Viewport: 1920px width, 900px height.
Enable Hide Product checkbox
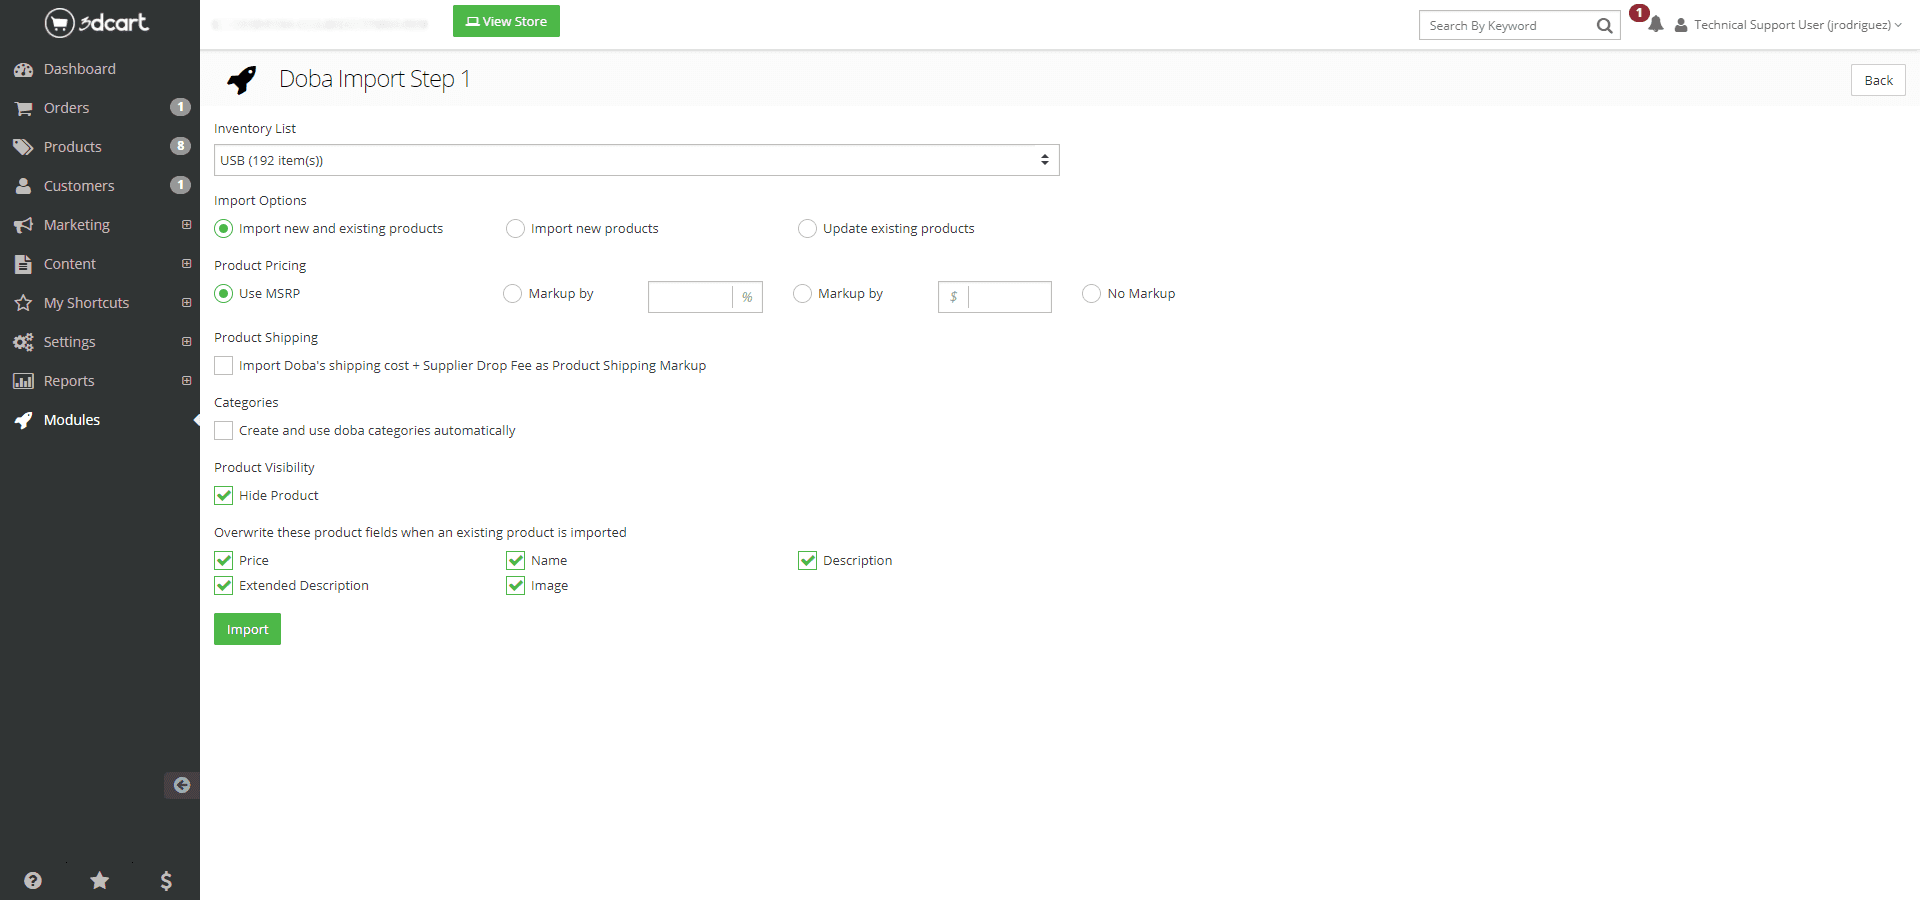click(224, 496)
